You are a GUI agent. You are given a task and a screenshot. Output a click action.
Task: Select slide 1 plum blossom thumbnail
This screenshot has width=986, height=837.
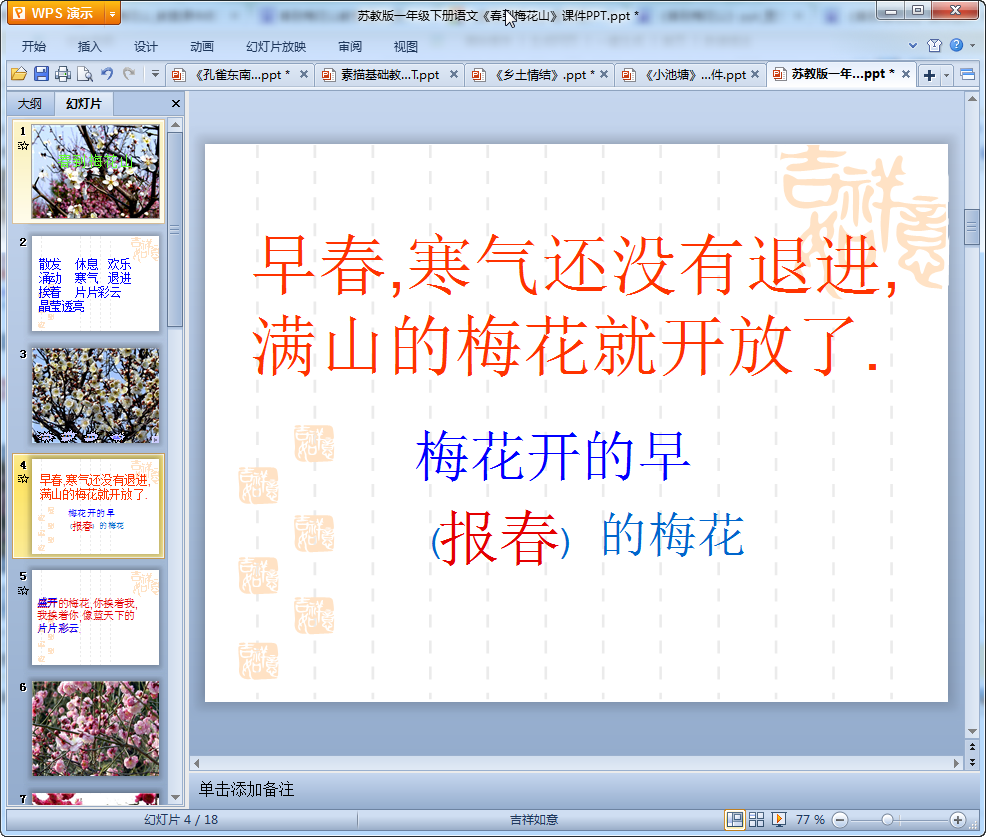[96, 171]
